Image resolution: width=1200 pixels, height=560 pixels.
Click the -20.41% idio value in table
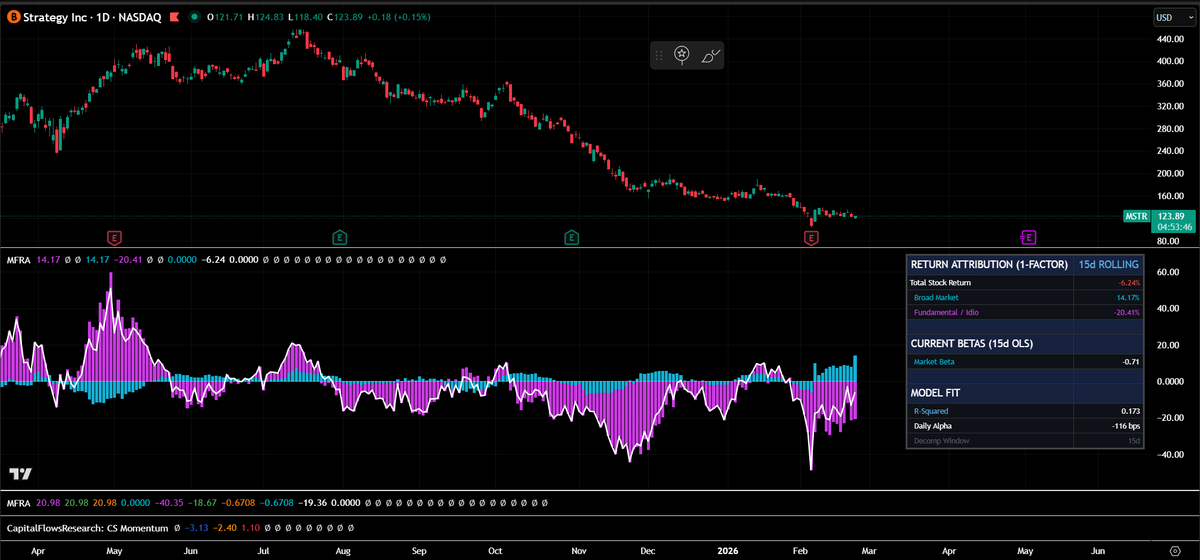pyautogui.click(x=1125, y=312)
